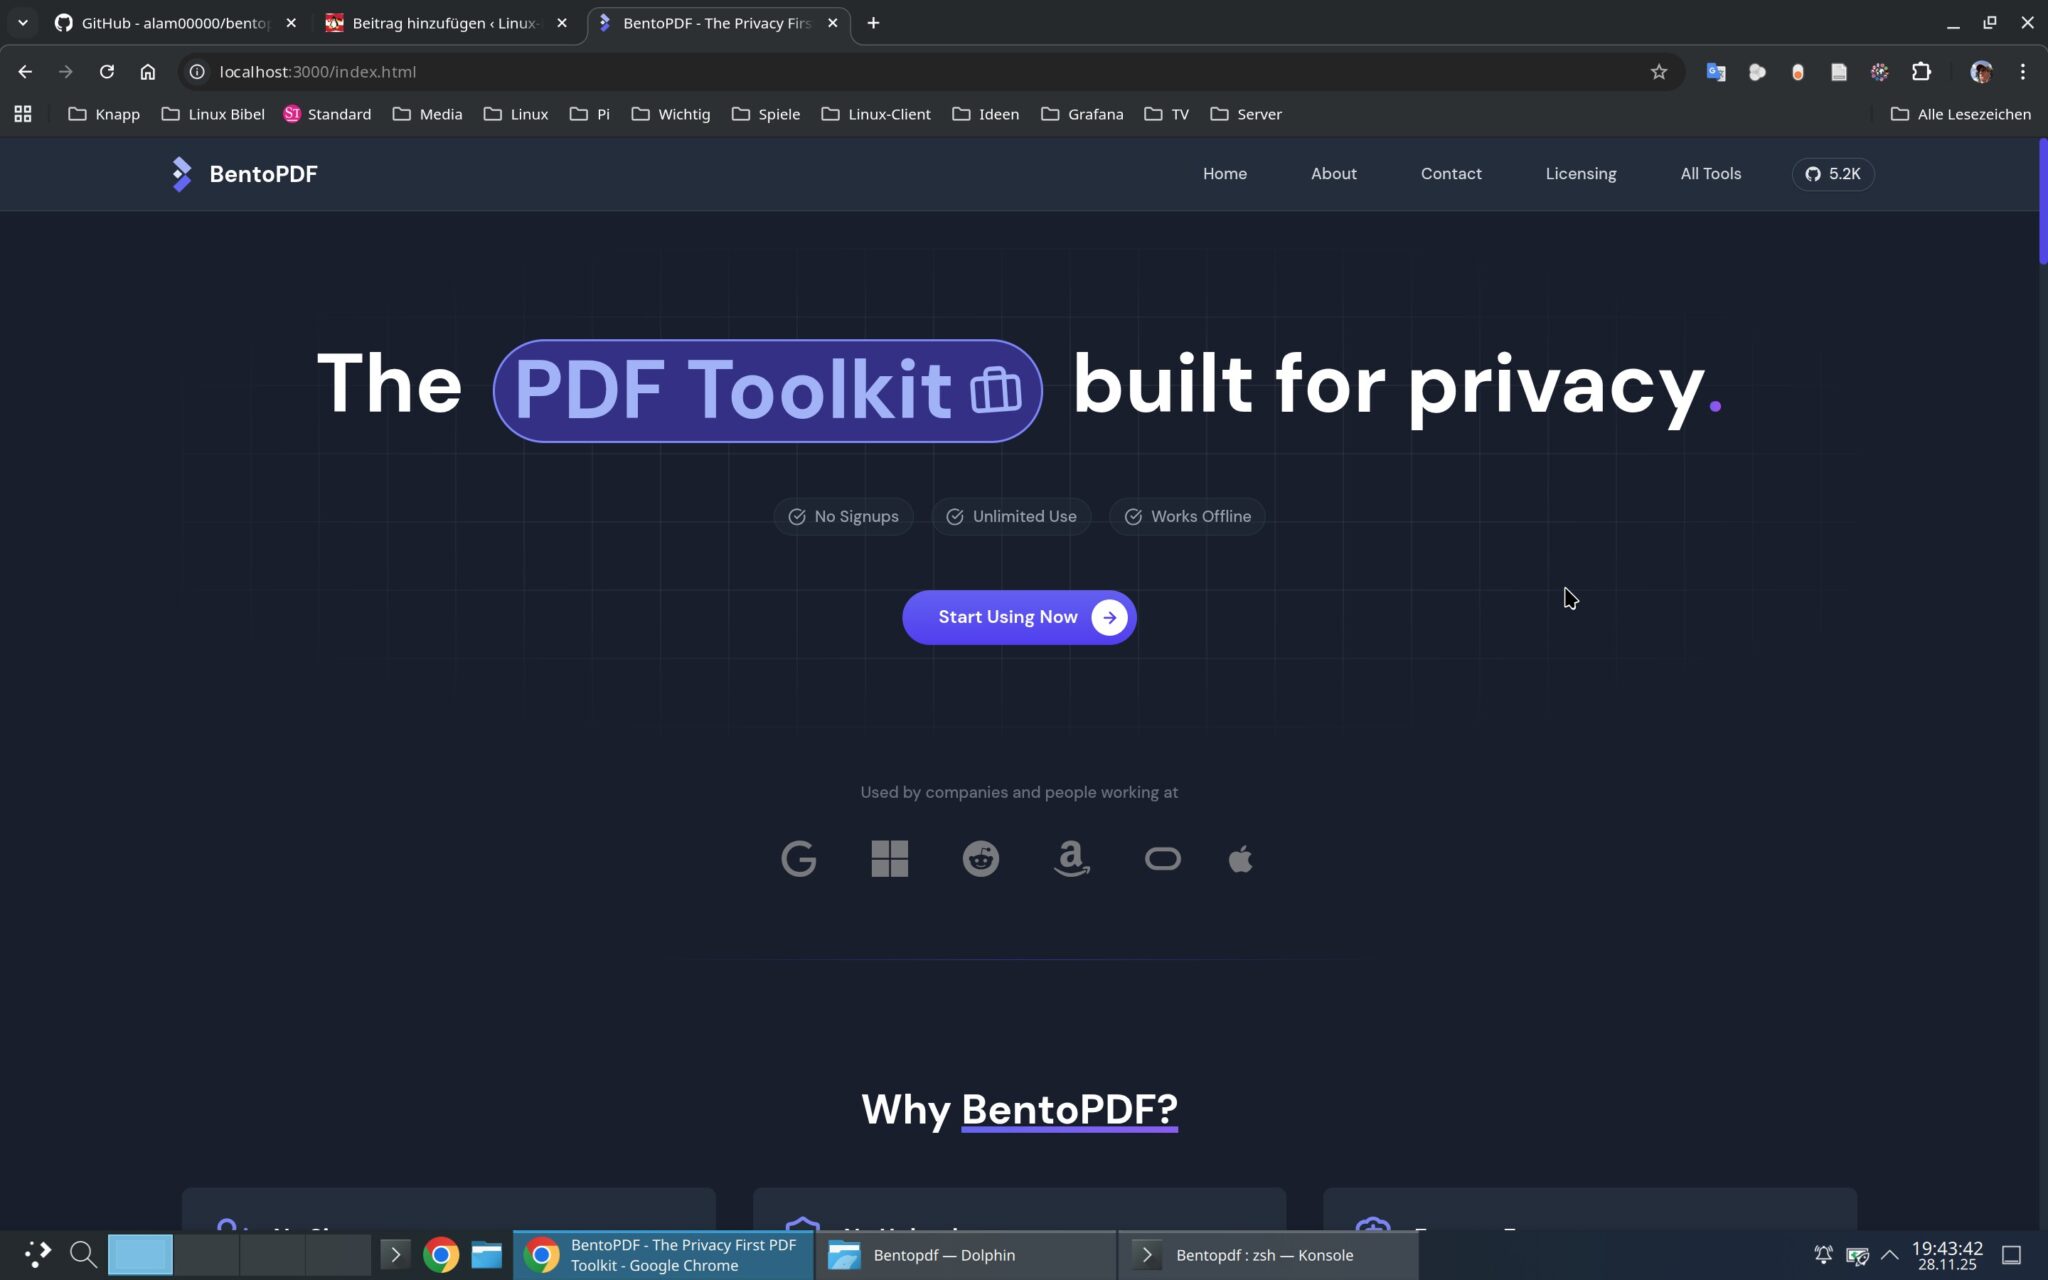
Task: Click the Amazon company logo
Action: point(1071,858)
